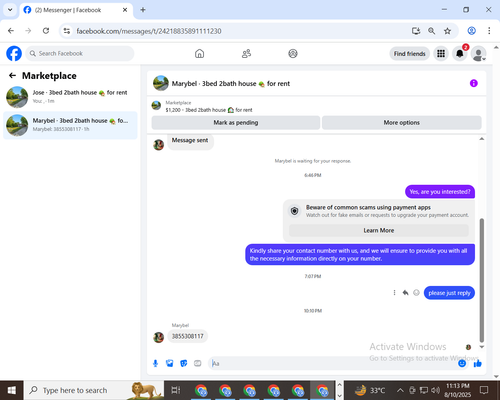Click the browser Forward button
This screenshot has height=400, width=500.
28,31
